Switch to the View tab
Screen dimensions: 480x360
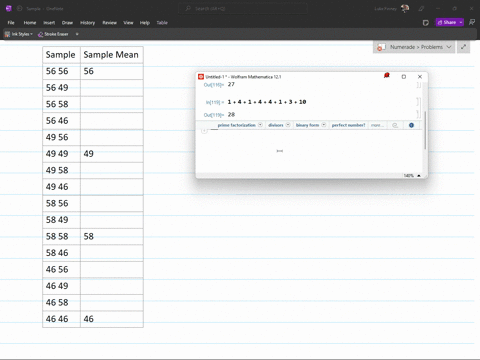pos(128,23)
